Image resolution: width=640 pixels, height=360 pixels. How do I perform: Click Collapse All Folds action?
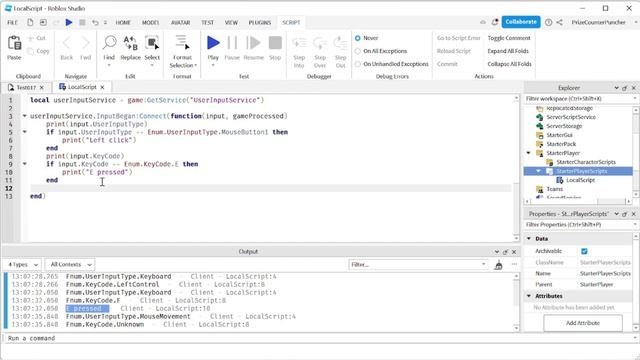coord(509,64)
